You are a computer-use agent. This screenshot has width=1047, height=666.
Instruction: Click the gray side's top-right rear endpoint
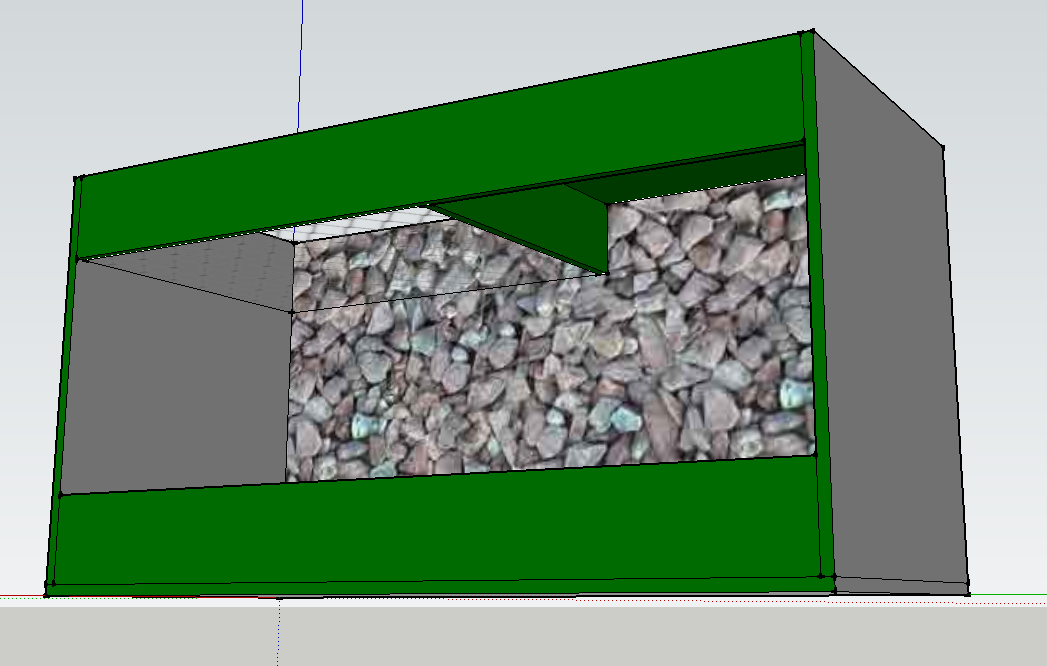coord(942,148)
